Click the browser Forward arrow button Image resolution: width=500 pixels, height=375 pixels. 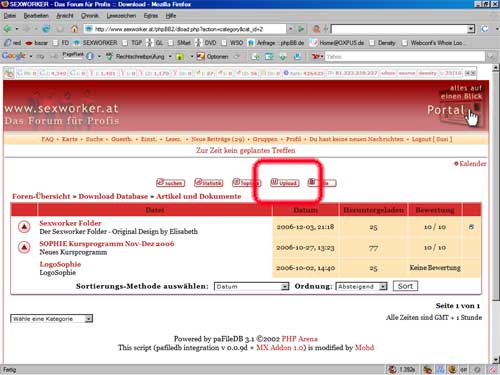(x=26, y=29)
